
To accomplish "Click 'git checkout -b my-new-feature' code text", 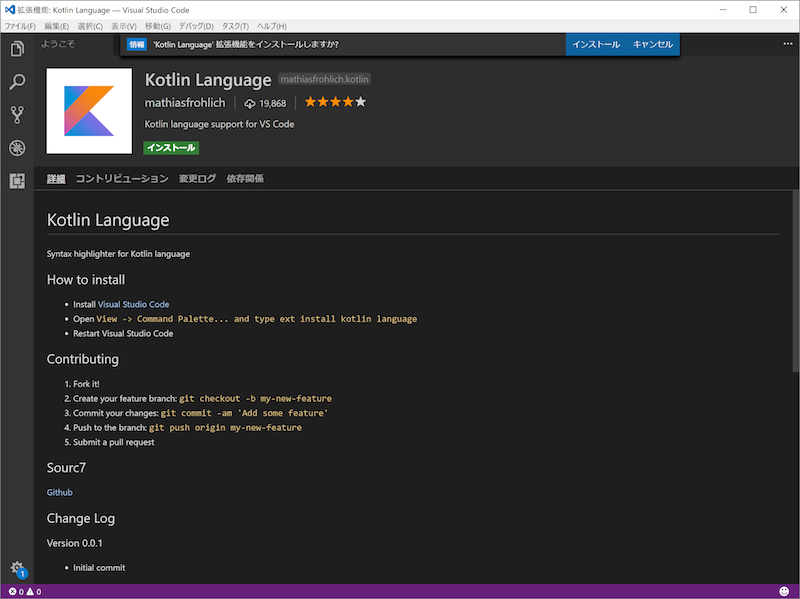I will 255,398.
